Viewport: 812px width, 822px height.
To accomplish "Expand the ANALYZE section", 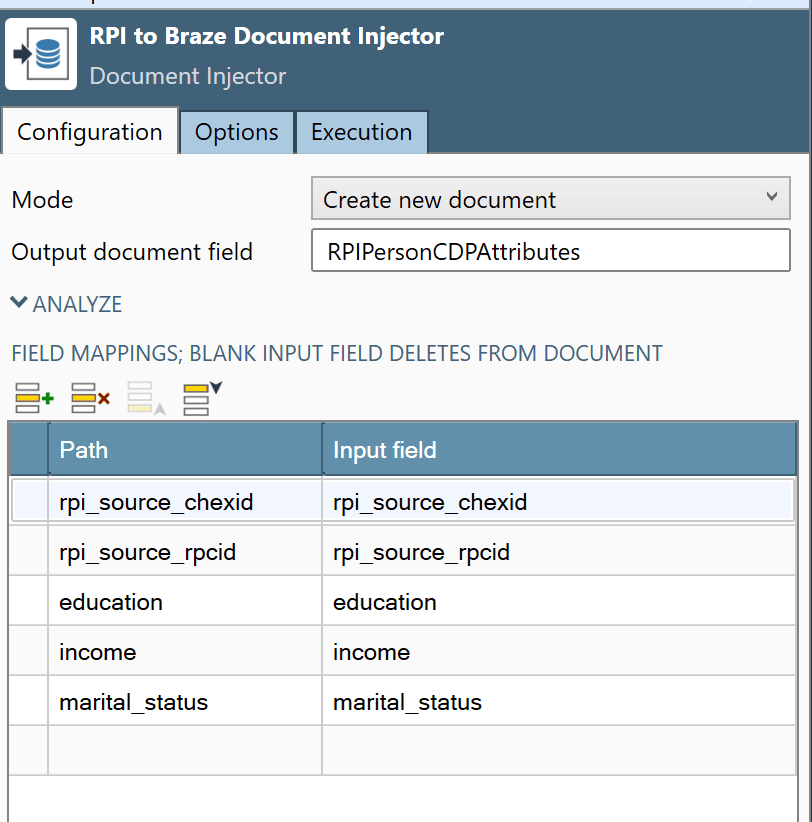I will pyautogui.click(x=66, y=304).
